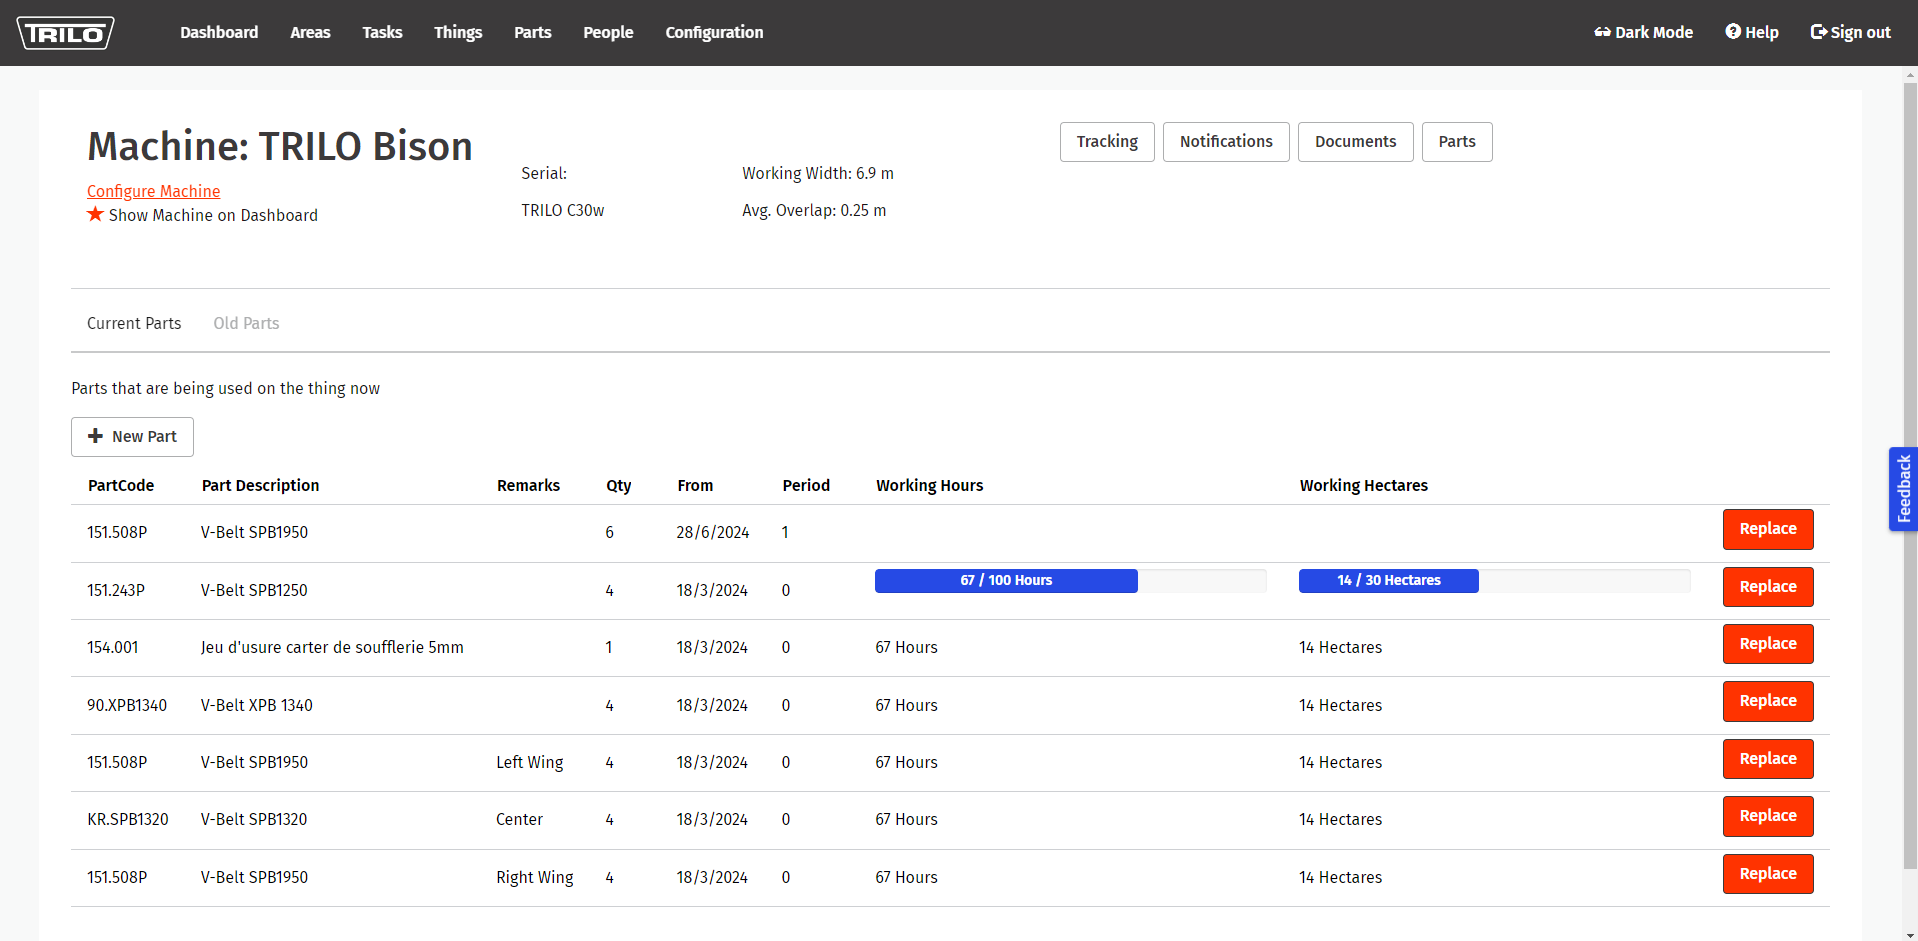1918x941 pixels.
Task: Open the Configure Machine link
Action: click(x=153, y=191)
